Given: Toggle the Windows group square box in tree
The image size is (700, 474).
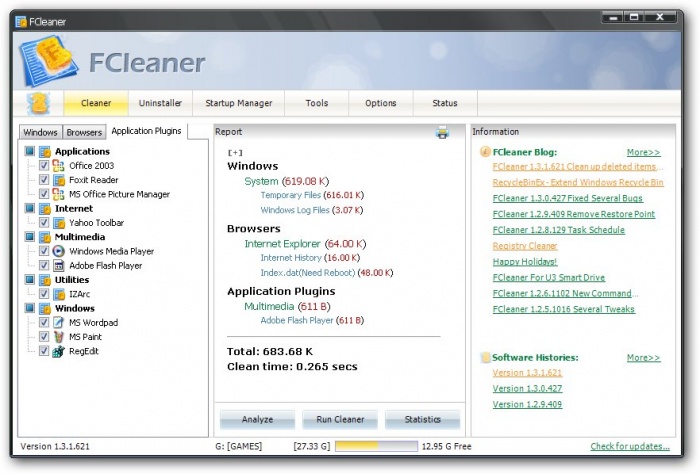Looking at the screenshot, I should [x=30, y=308].
